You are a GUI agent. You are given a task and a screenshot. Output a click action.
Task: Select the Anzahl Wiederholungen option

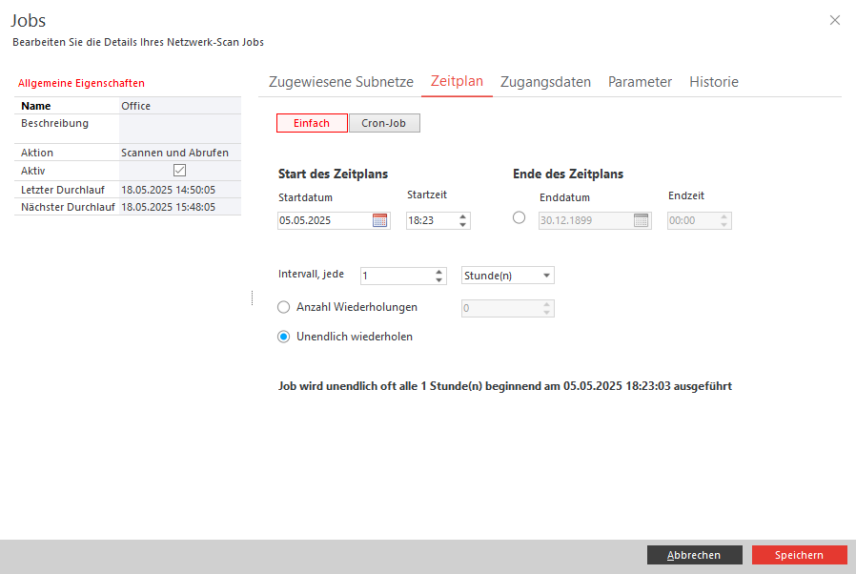(x=284, y=308)
